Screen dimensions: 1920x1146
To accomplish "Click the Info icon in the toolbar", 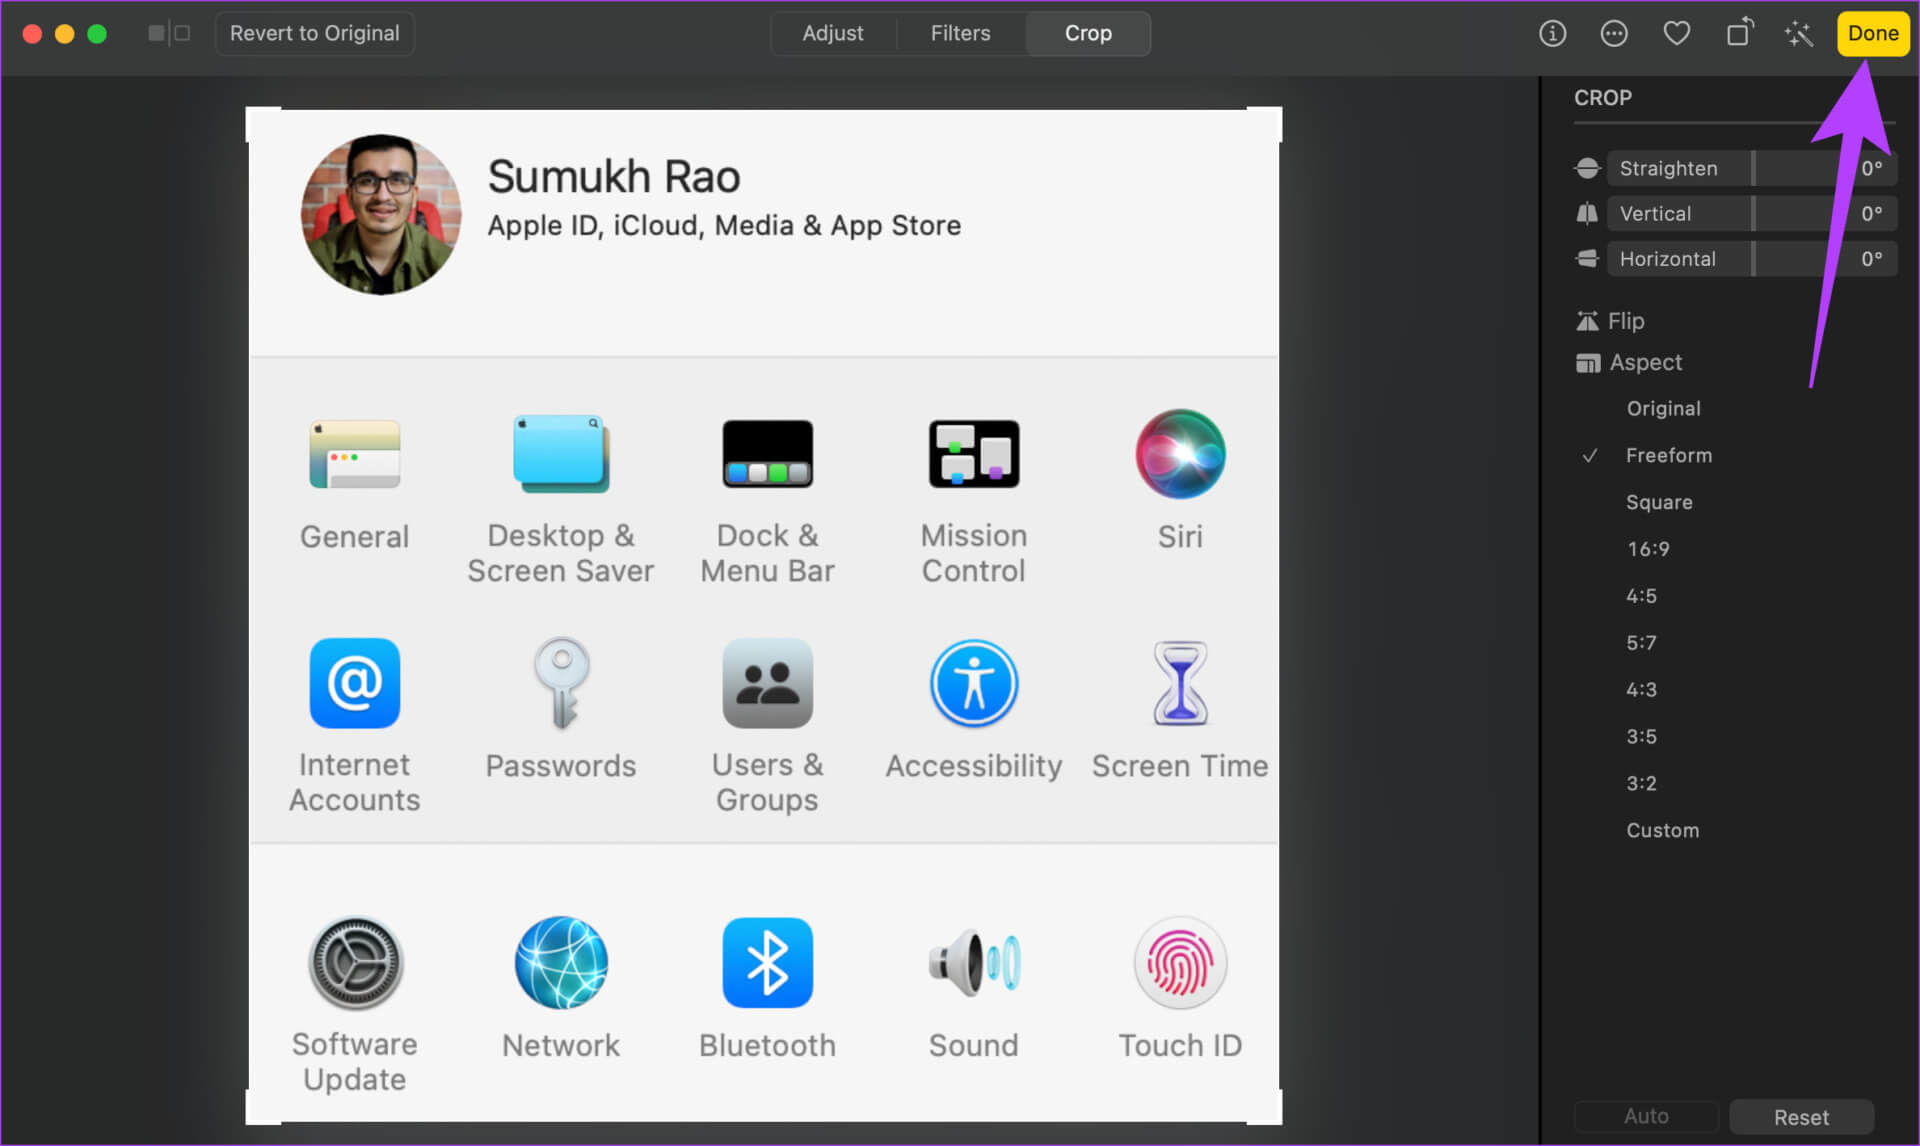I will 1552,33.
